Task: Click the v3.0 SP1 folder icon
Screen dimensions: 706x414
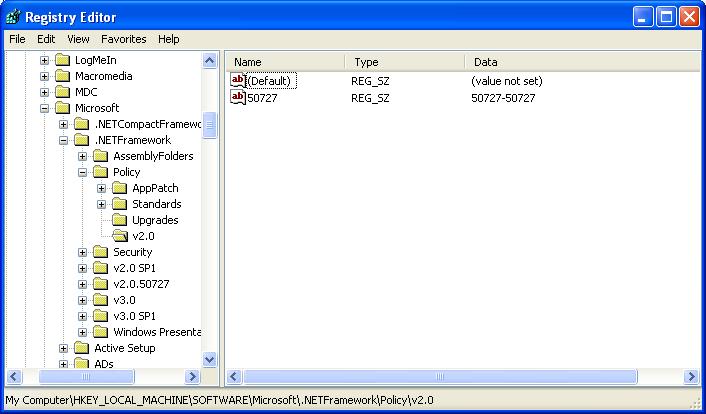Action: [x=100, y=316]
